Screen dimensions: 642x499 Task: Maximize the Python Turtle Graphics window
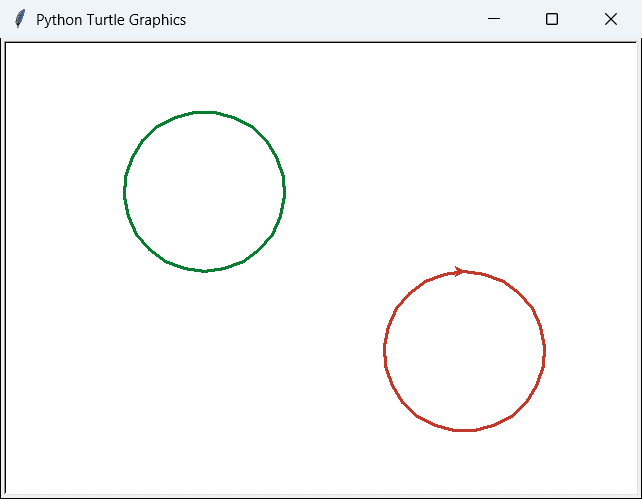pyautogui.click(x=552, y=19)
